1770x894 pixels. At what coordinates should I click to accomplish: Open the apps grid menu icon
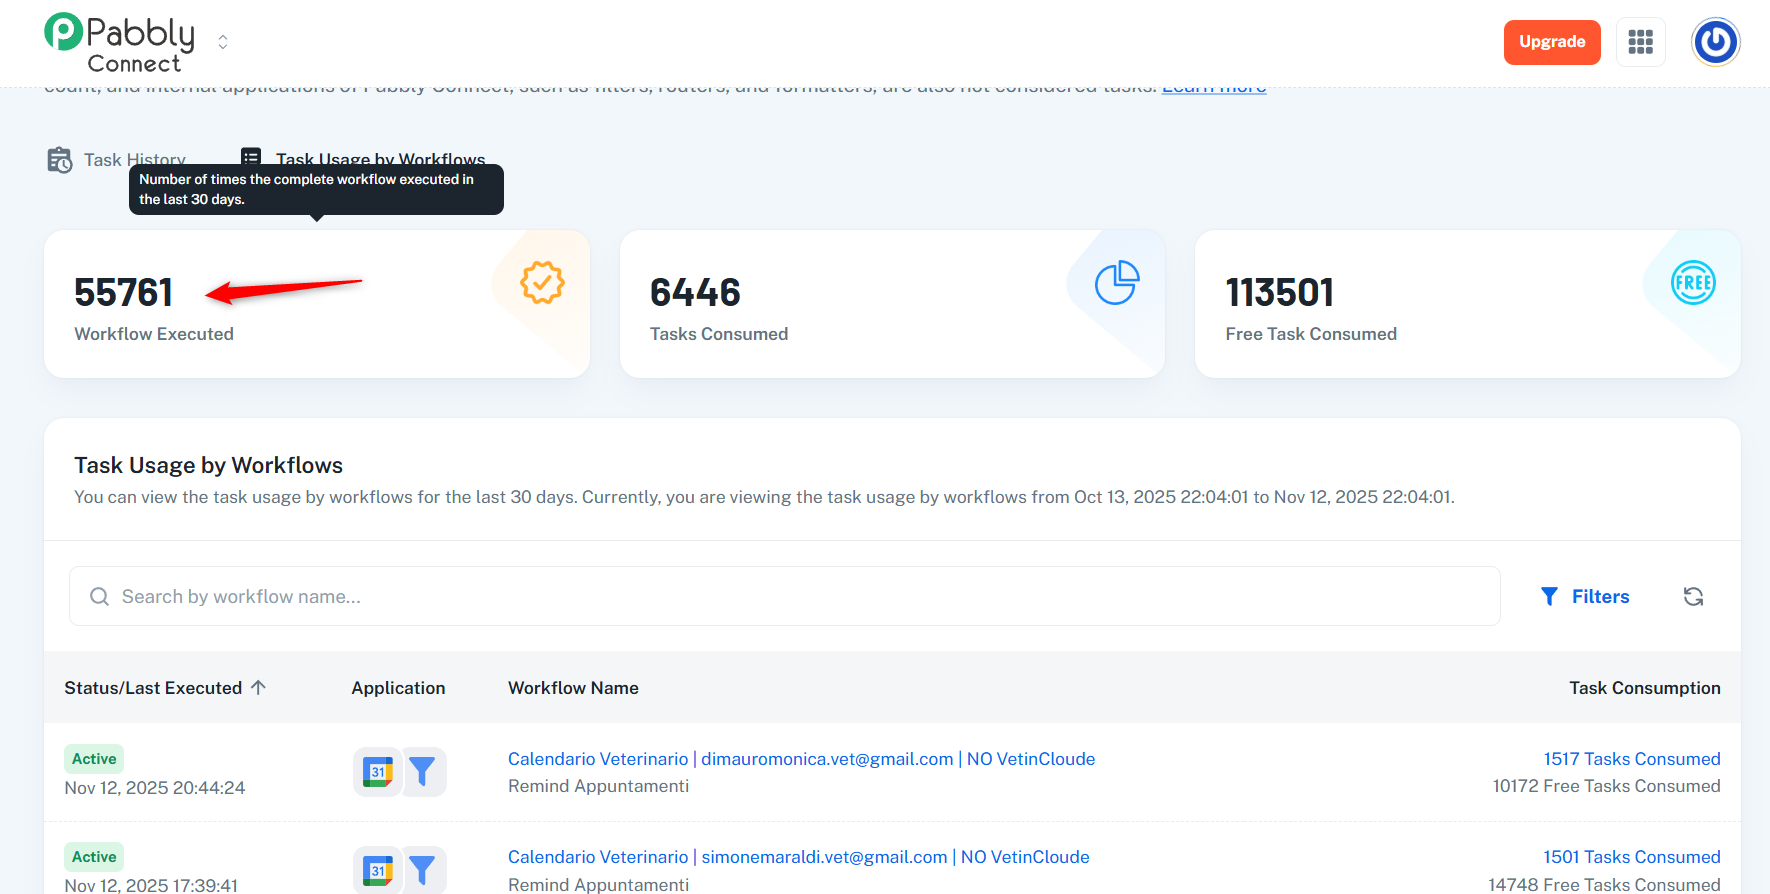1640,42
